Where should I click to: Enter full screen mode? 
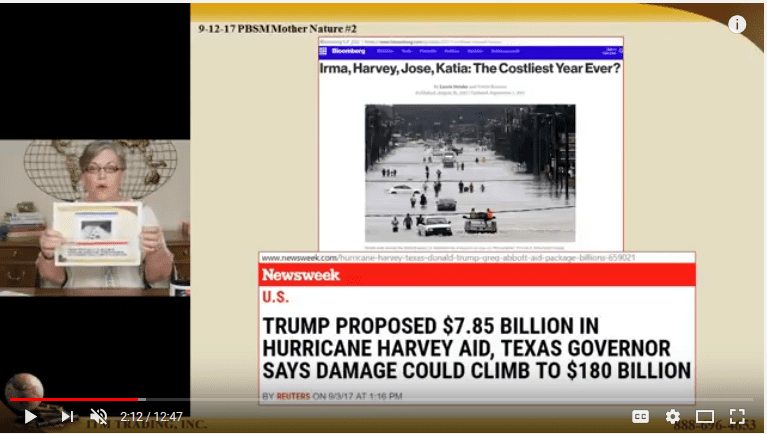[x=737, y=416]
